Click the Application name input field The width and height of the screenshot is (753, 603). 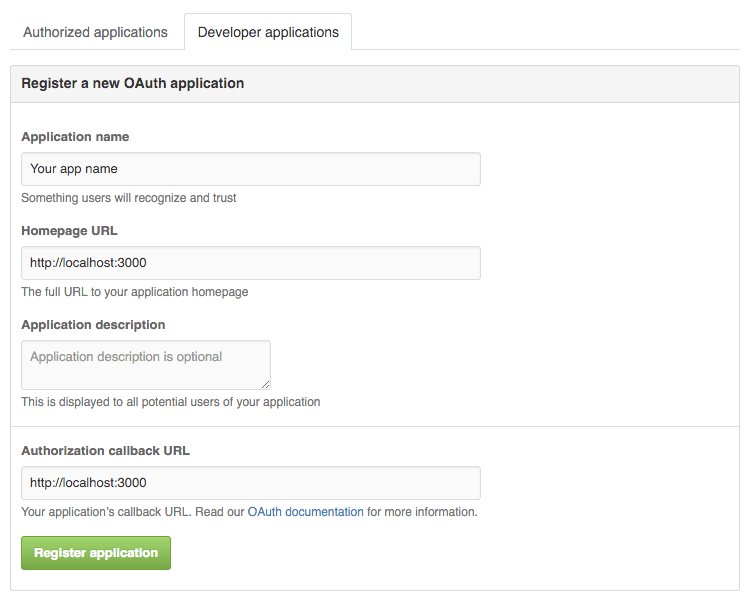click(251, 169)
